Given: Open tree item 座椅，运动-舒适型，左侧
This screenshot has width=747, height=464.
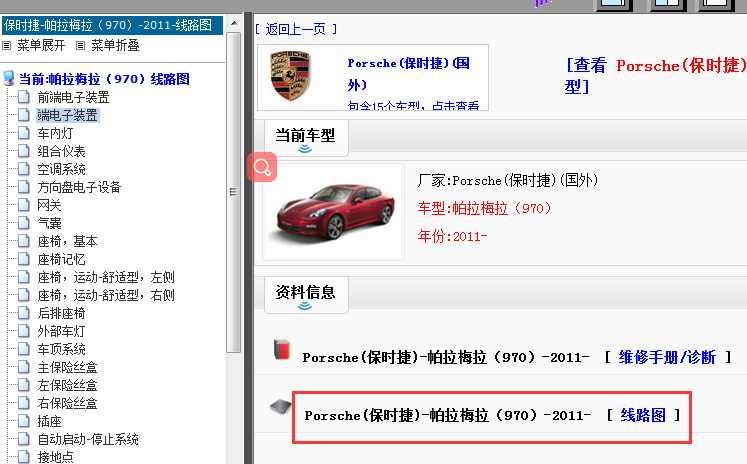Looking at the screenshot, I should point(106,277).
